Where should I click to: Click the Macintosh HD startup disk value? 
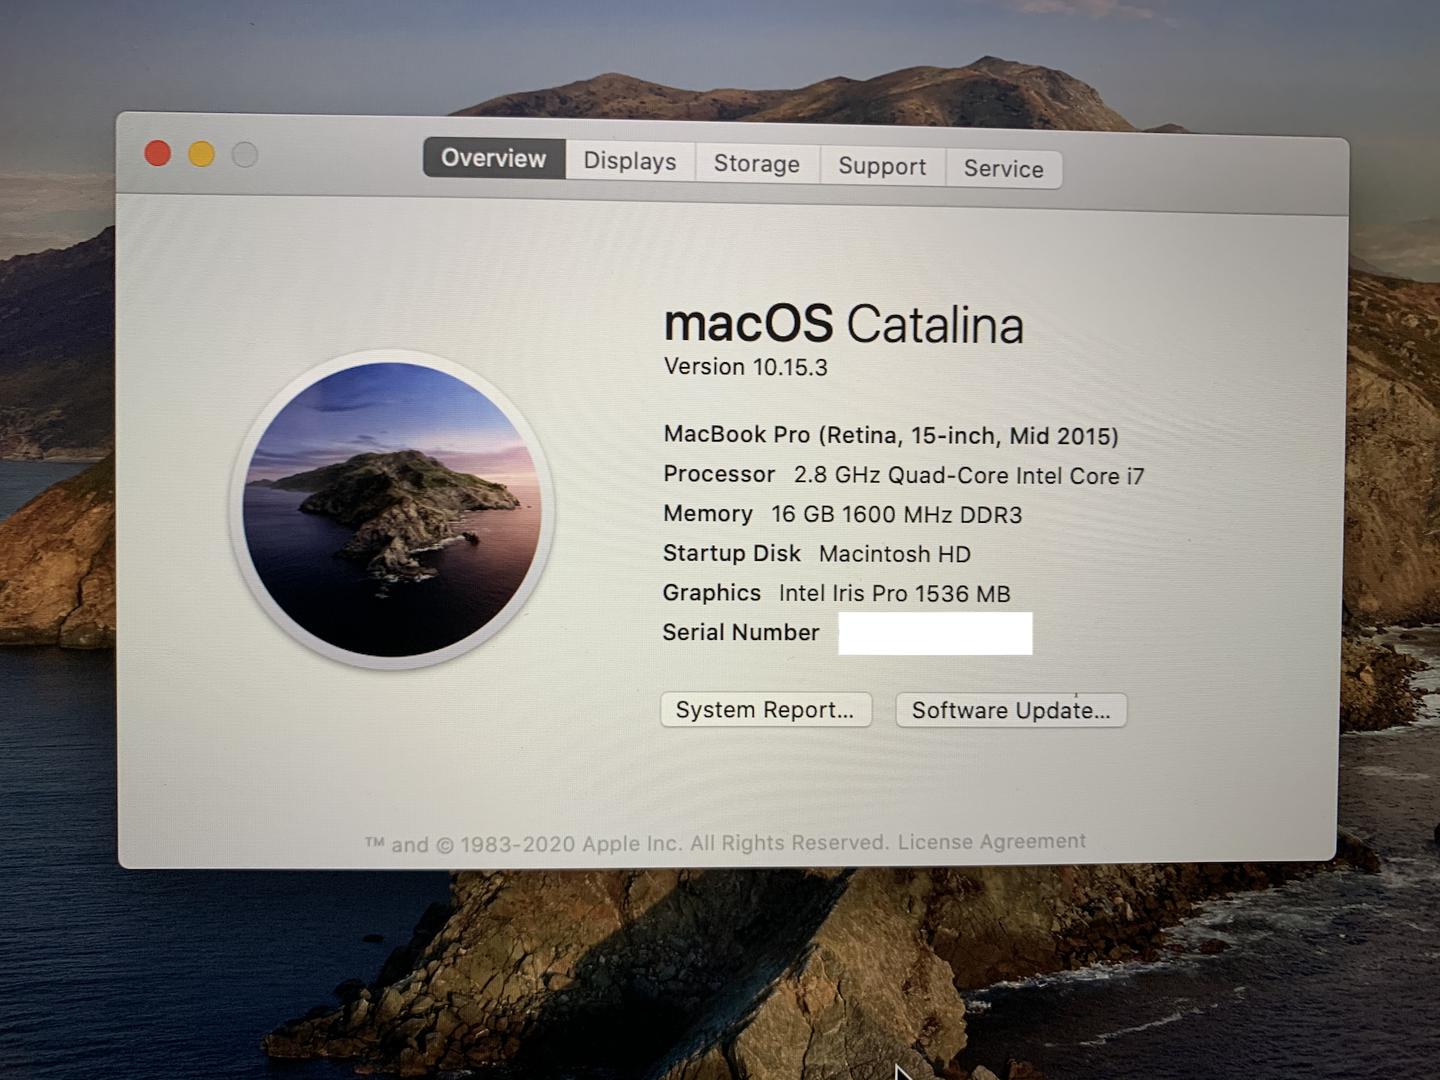[x=895, y=553]
